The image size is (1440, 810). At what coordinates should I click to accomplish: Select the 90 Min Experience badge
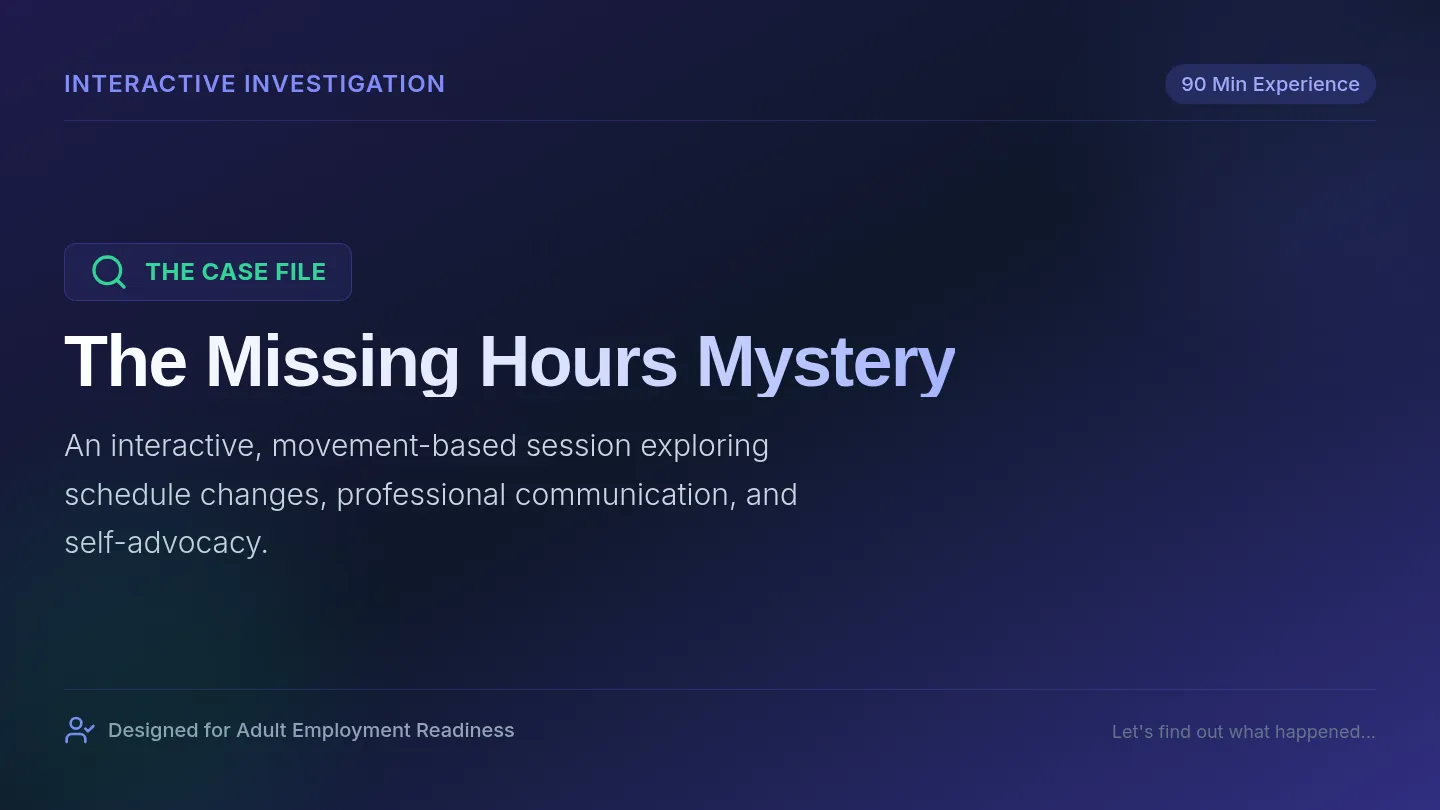(x=1270, y=84)
